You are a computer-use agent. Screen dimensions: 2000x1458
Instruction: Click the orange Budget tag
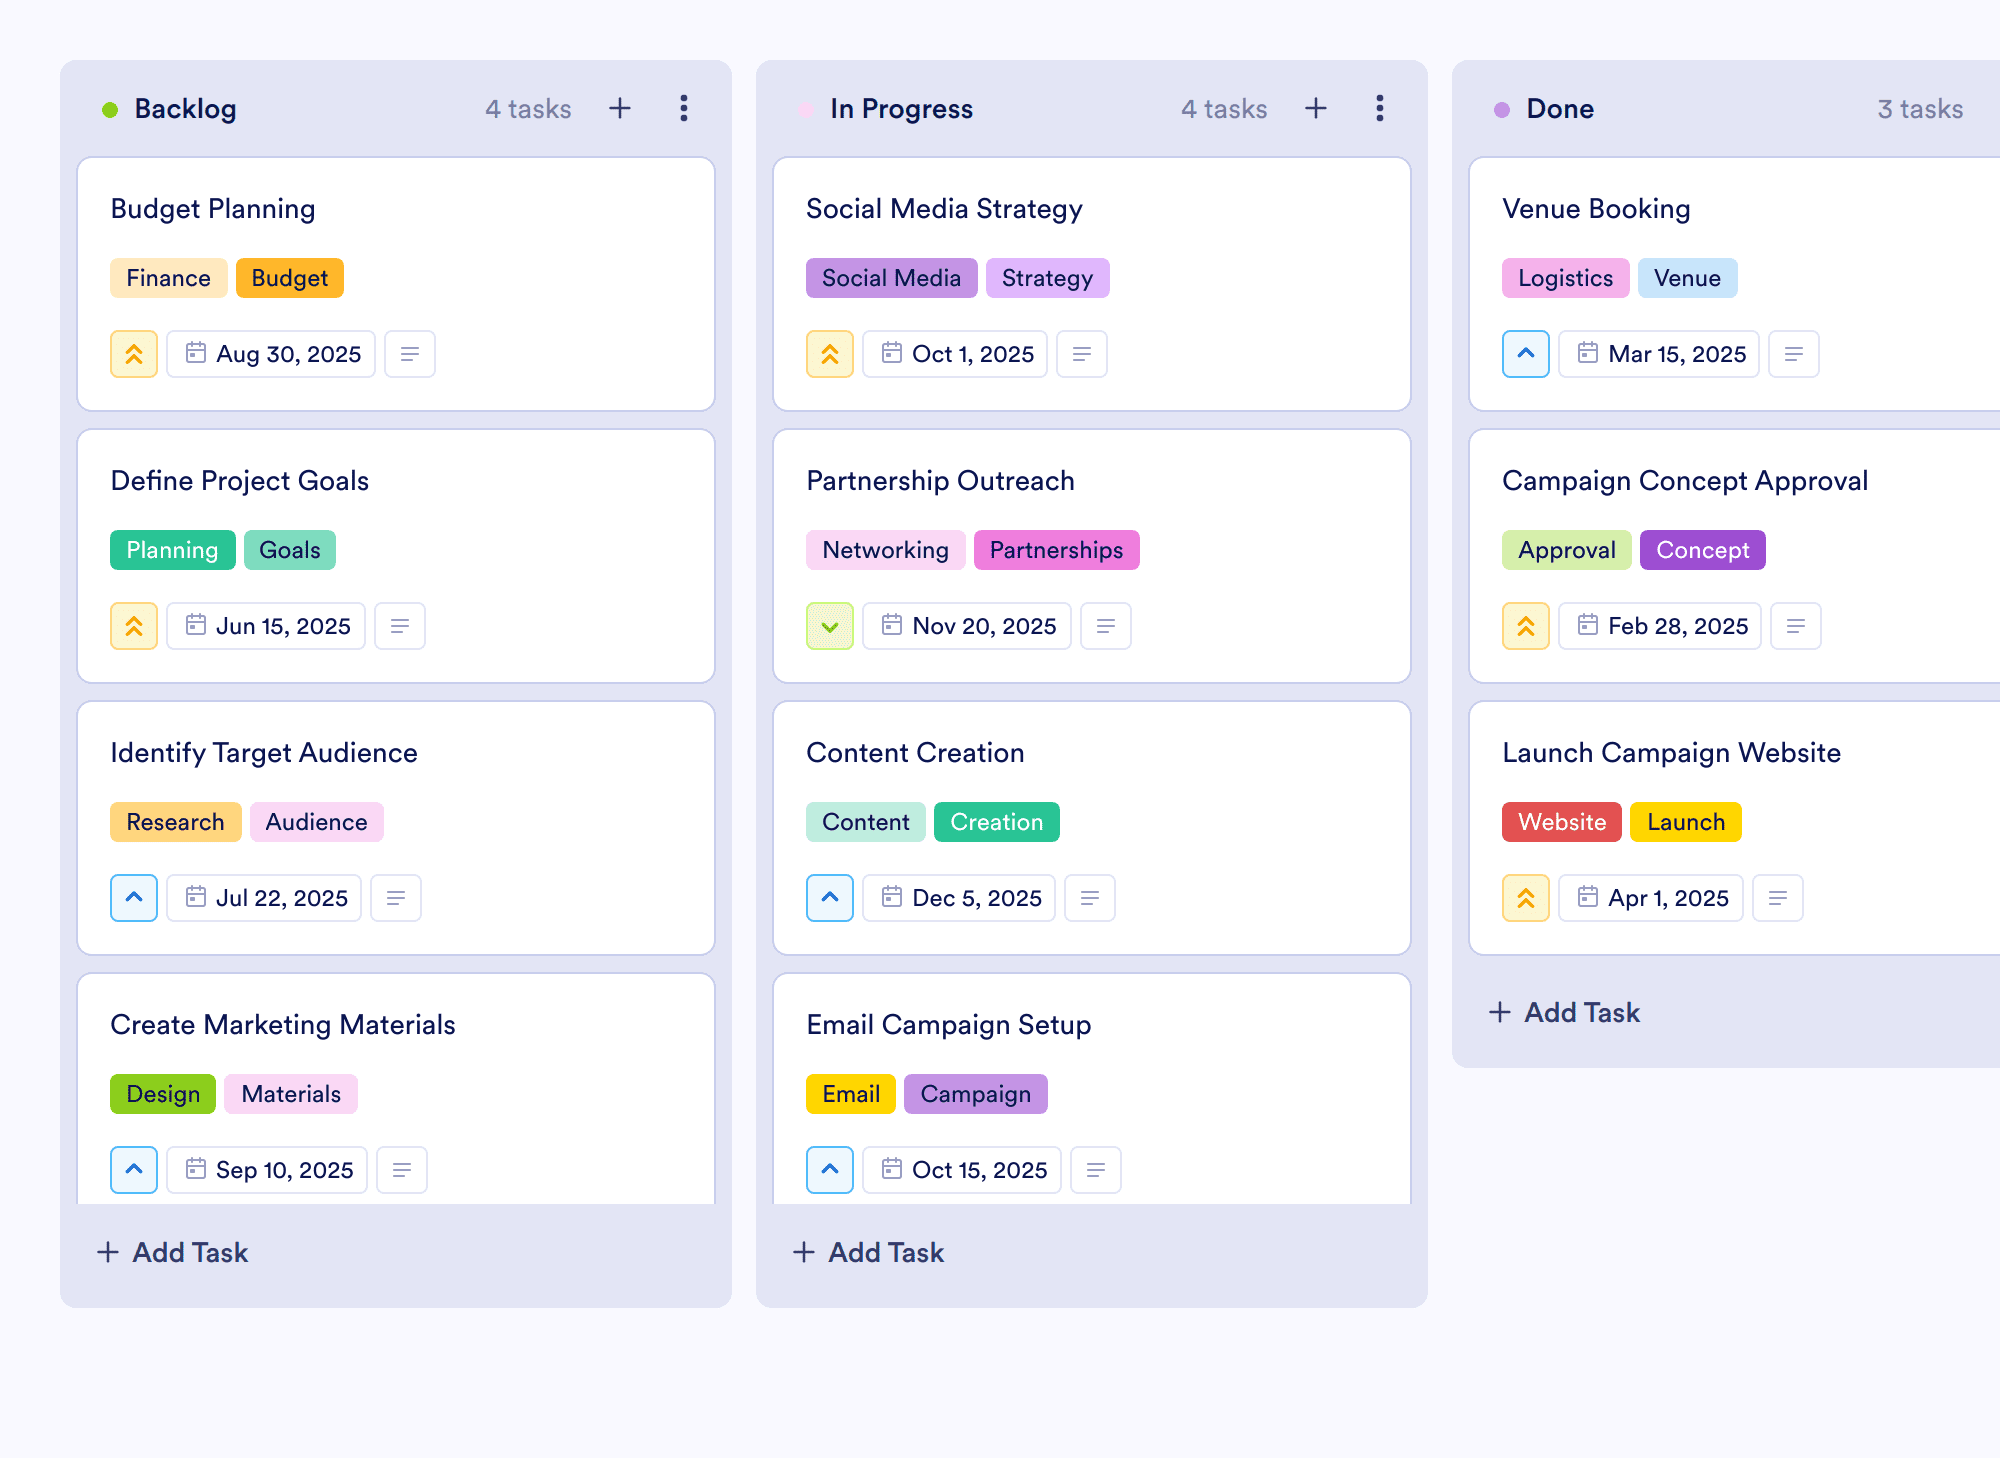[x=290, y=278]
